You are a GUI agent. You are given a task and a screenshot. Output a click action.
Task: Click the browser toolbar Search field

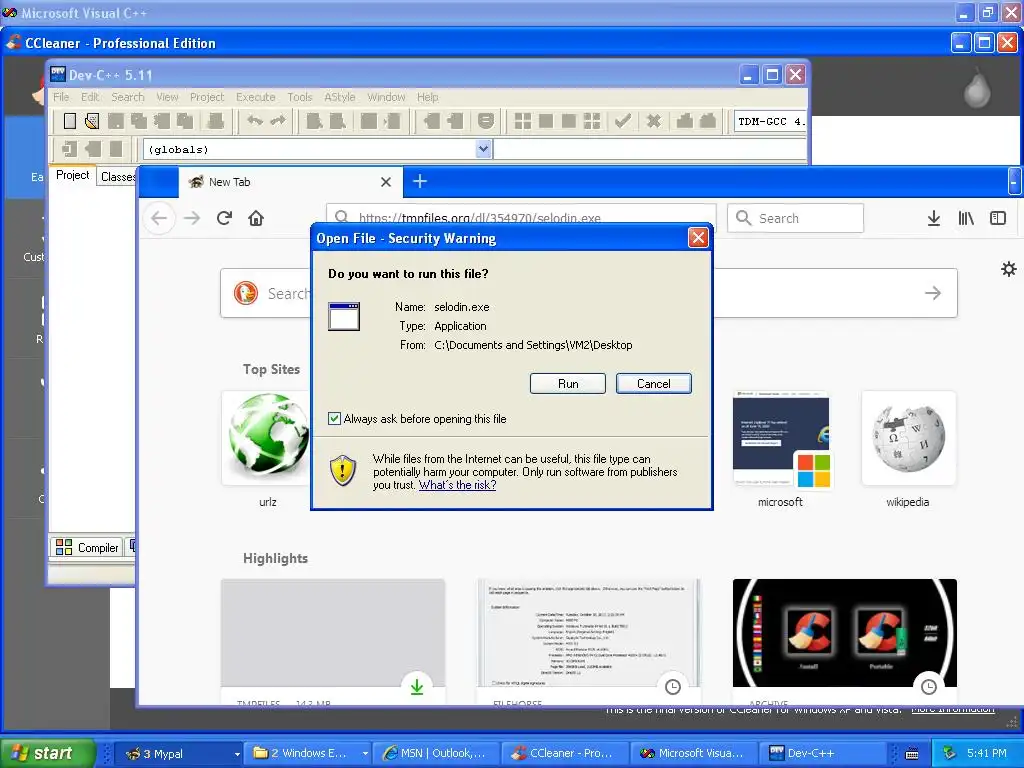pyautogui.click(x=795, y=217)
